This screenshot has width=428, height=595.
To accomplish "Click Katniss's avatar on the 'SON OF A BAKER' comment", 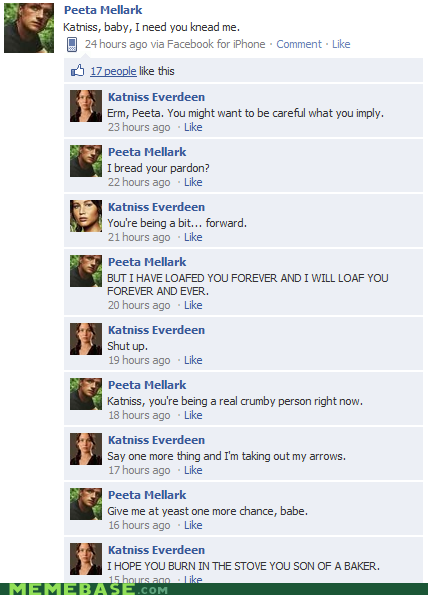I will pos(86,559).
